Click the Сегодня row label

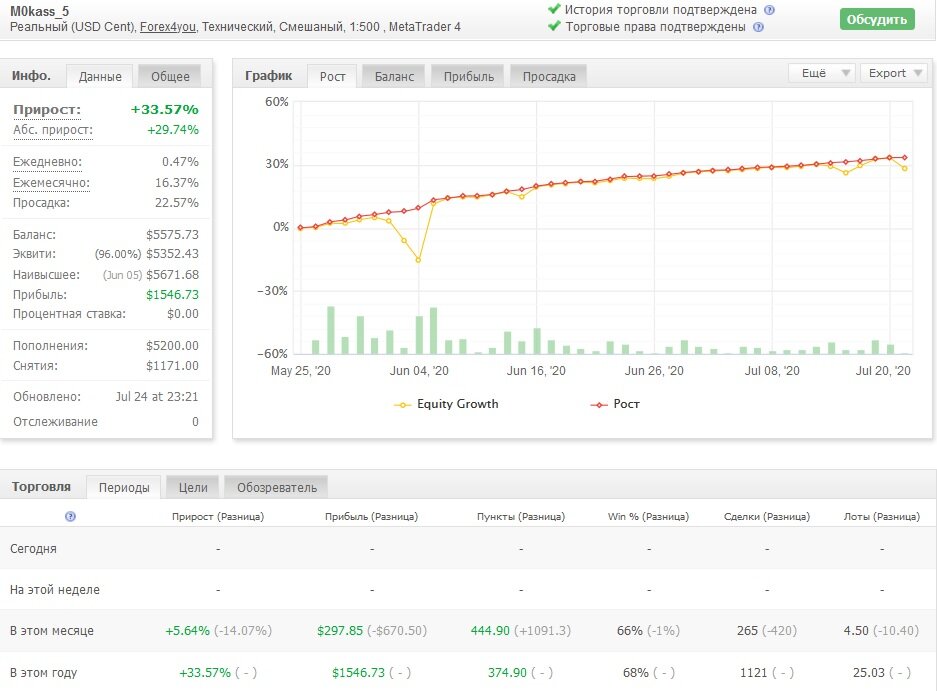click(33, 549)
